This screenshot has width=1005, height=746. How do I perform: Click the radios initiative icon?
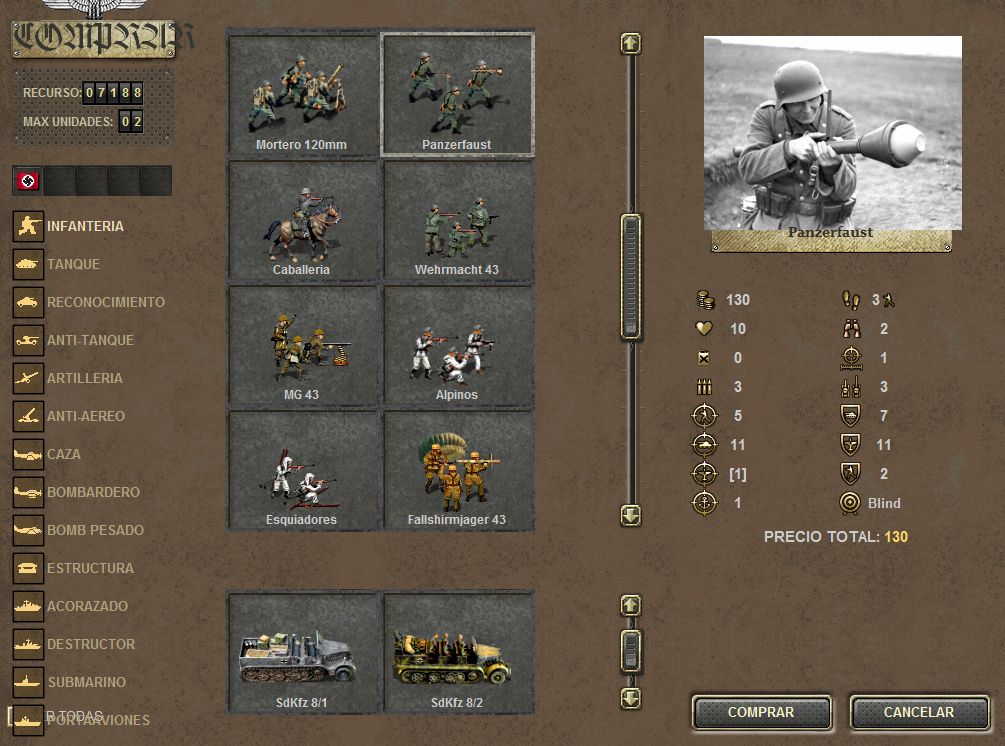851,386
